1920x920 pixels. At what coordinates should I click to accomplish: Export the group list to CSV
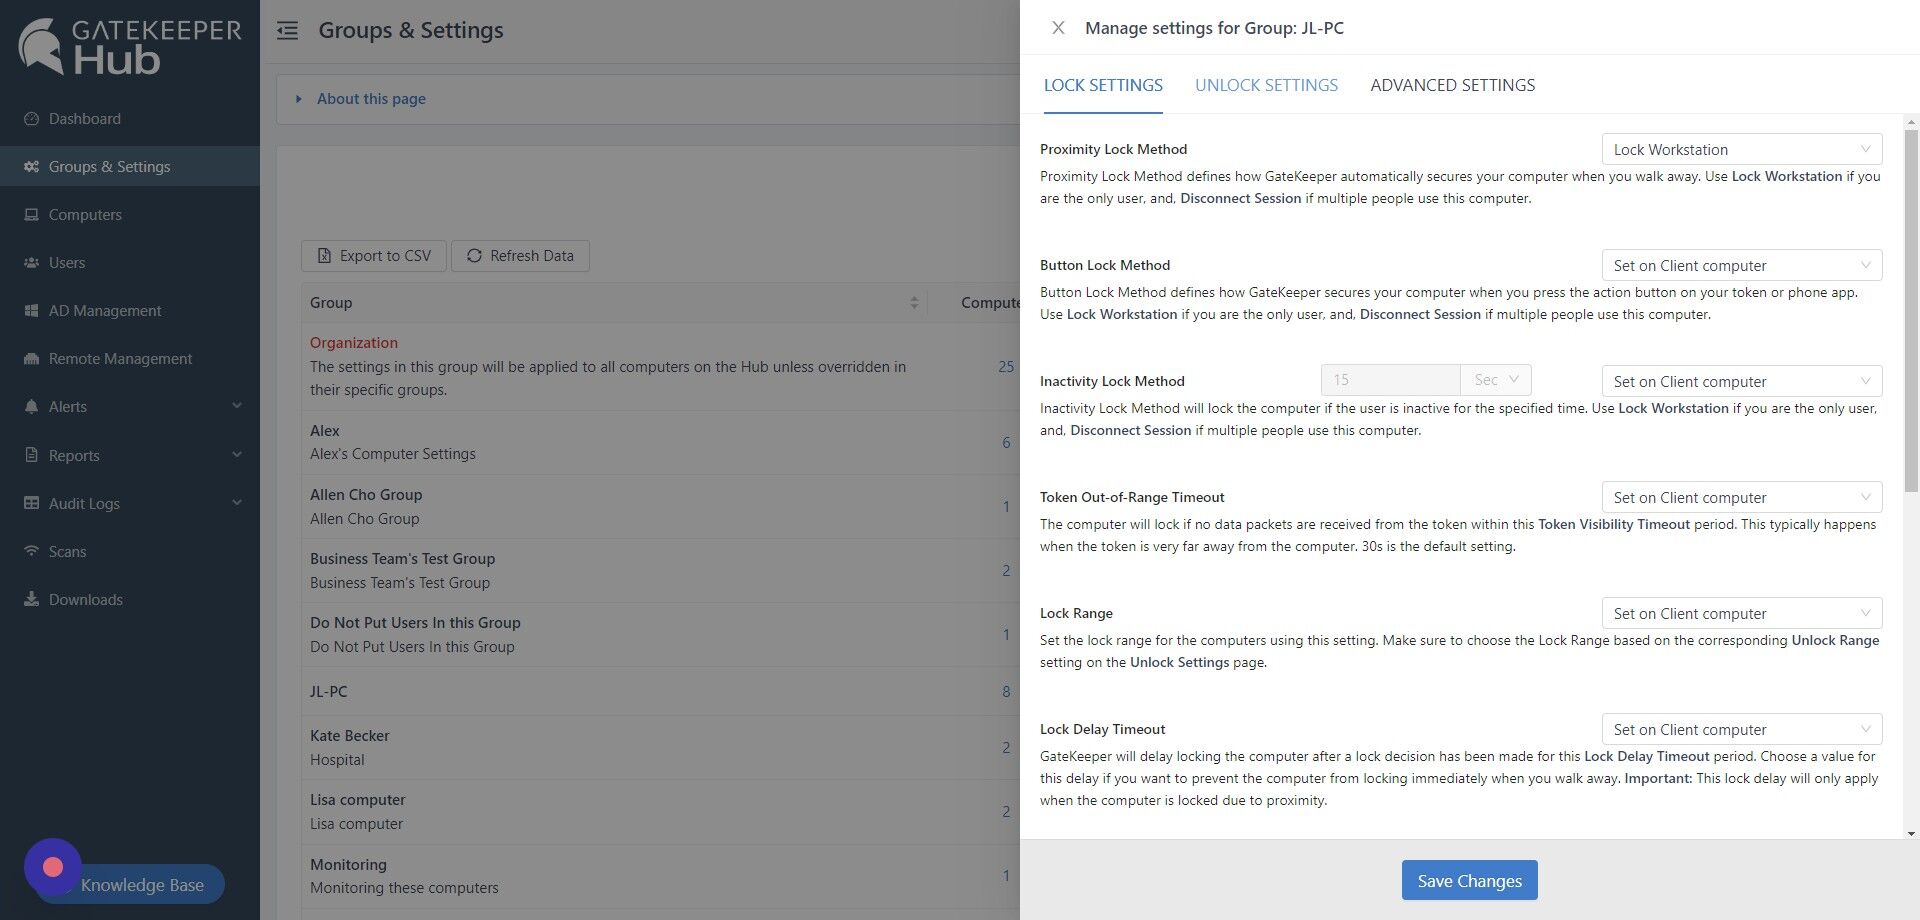pos(373,256)
